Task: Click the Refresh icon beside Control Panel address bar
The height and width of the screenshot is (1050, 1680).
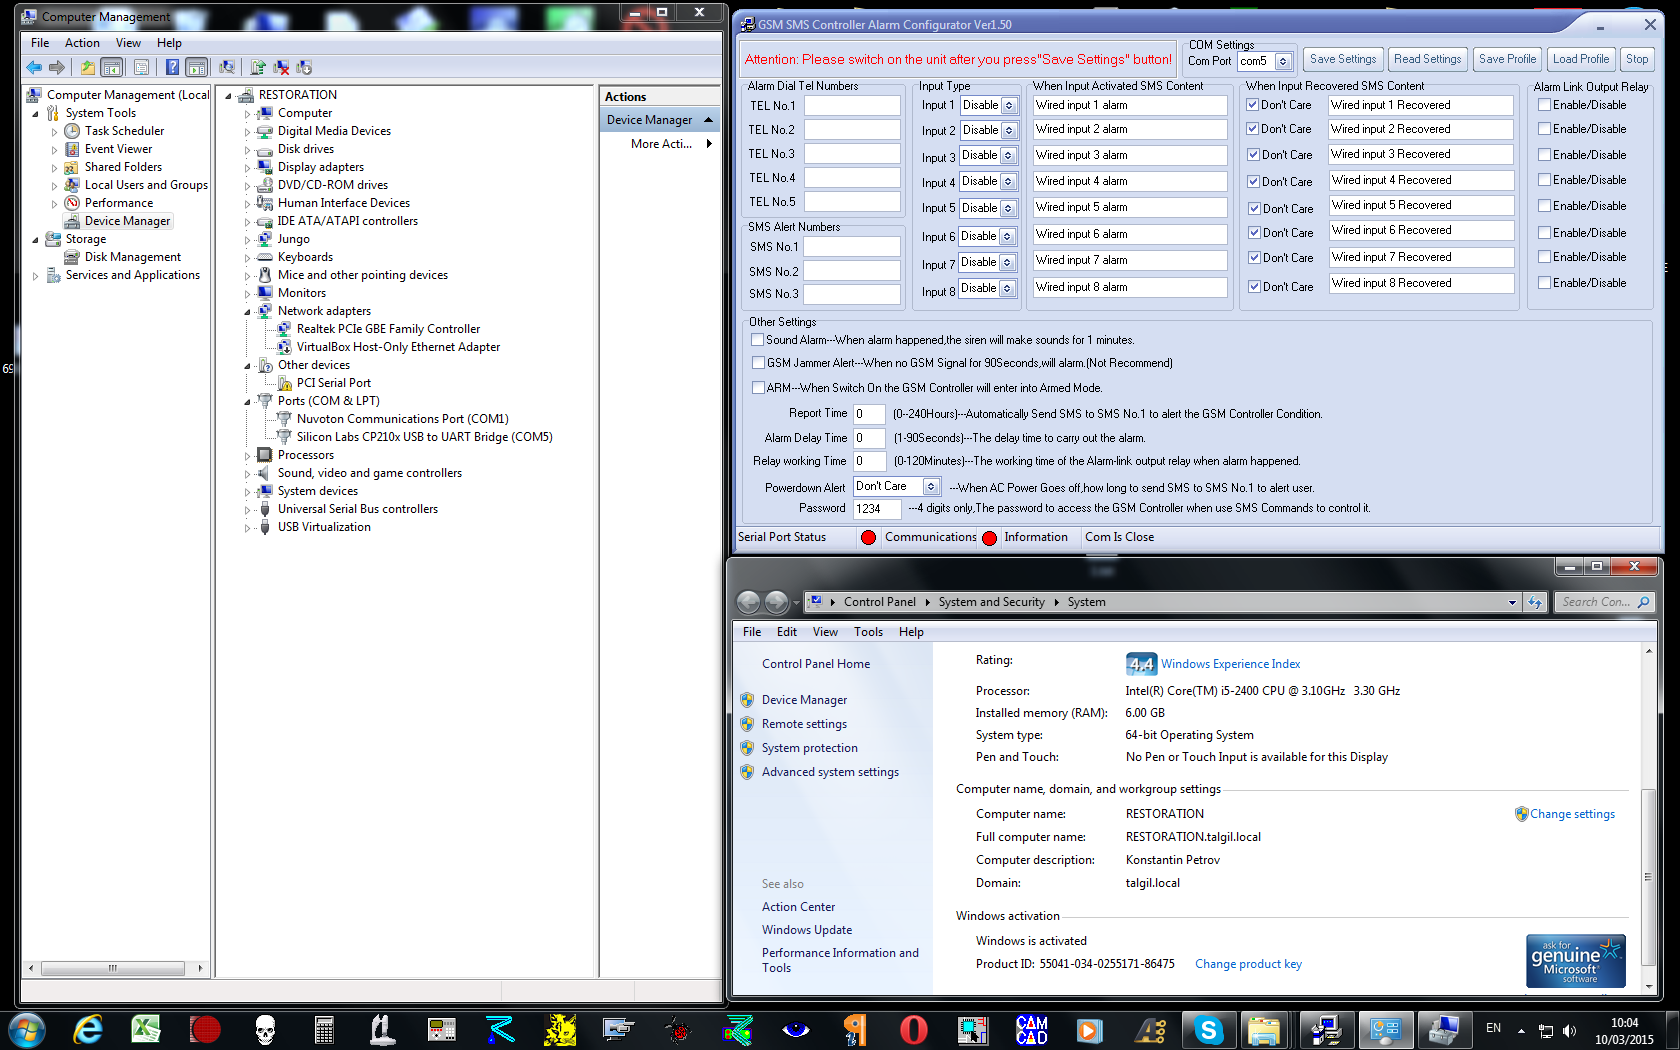Action: [1535, 602]
